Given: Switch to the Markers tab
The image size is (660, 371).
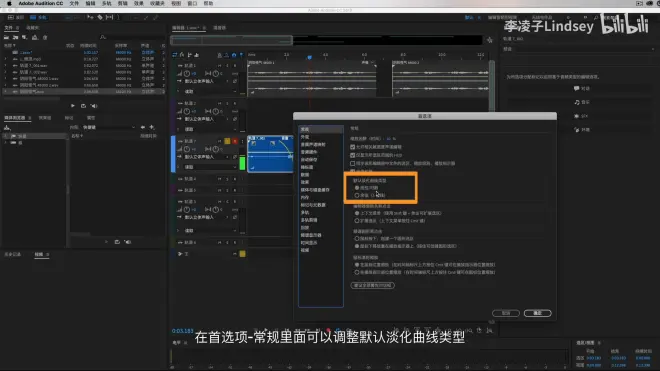Looking at the screenshot, I should pos(69,118).
